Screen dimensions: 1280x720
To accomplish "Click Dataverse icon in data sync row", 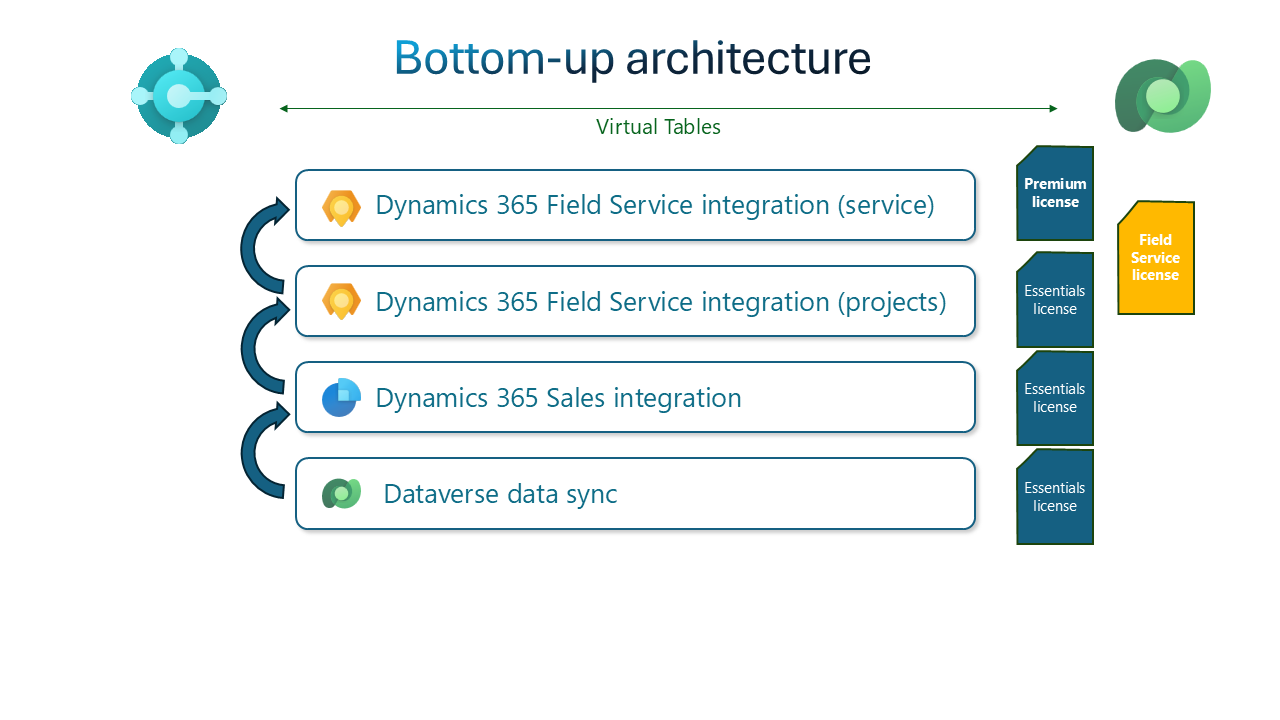I will pyautogui.click(x=341, y=494).
